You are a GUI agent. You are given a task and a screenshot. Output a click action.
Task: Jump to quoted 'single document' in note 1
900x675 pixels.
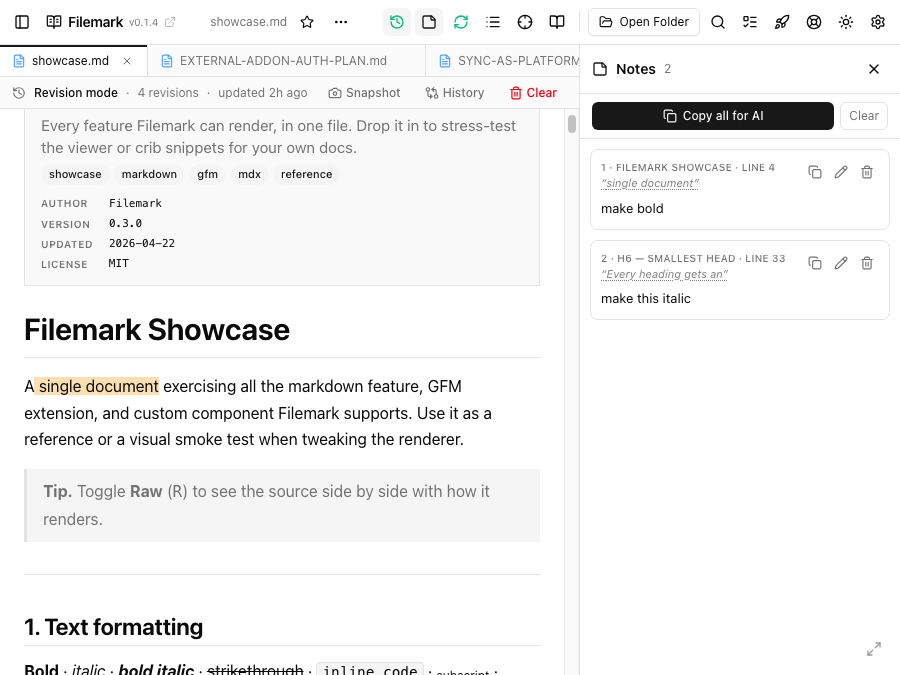(x=650, y=184)
